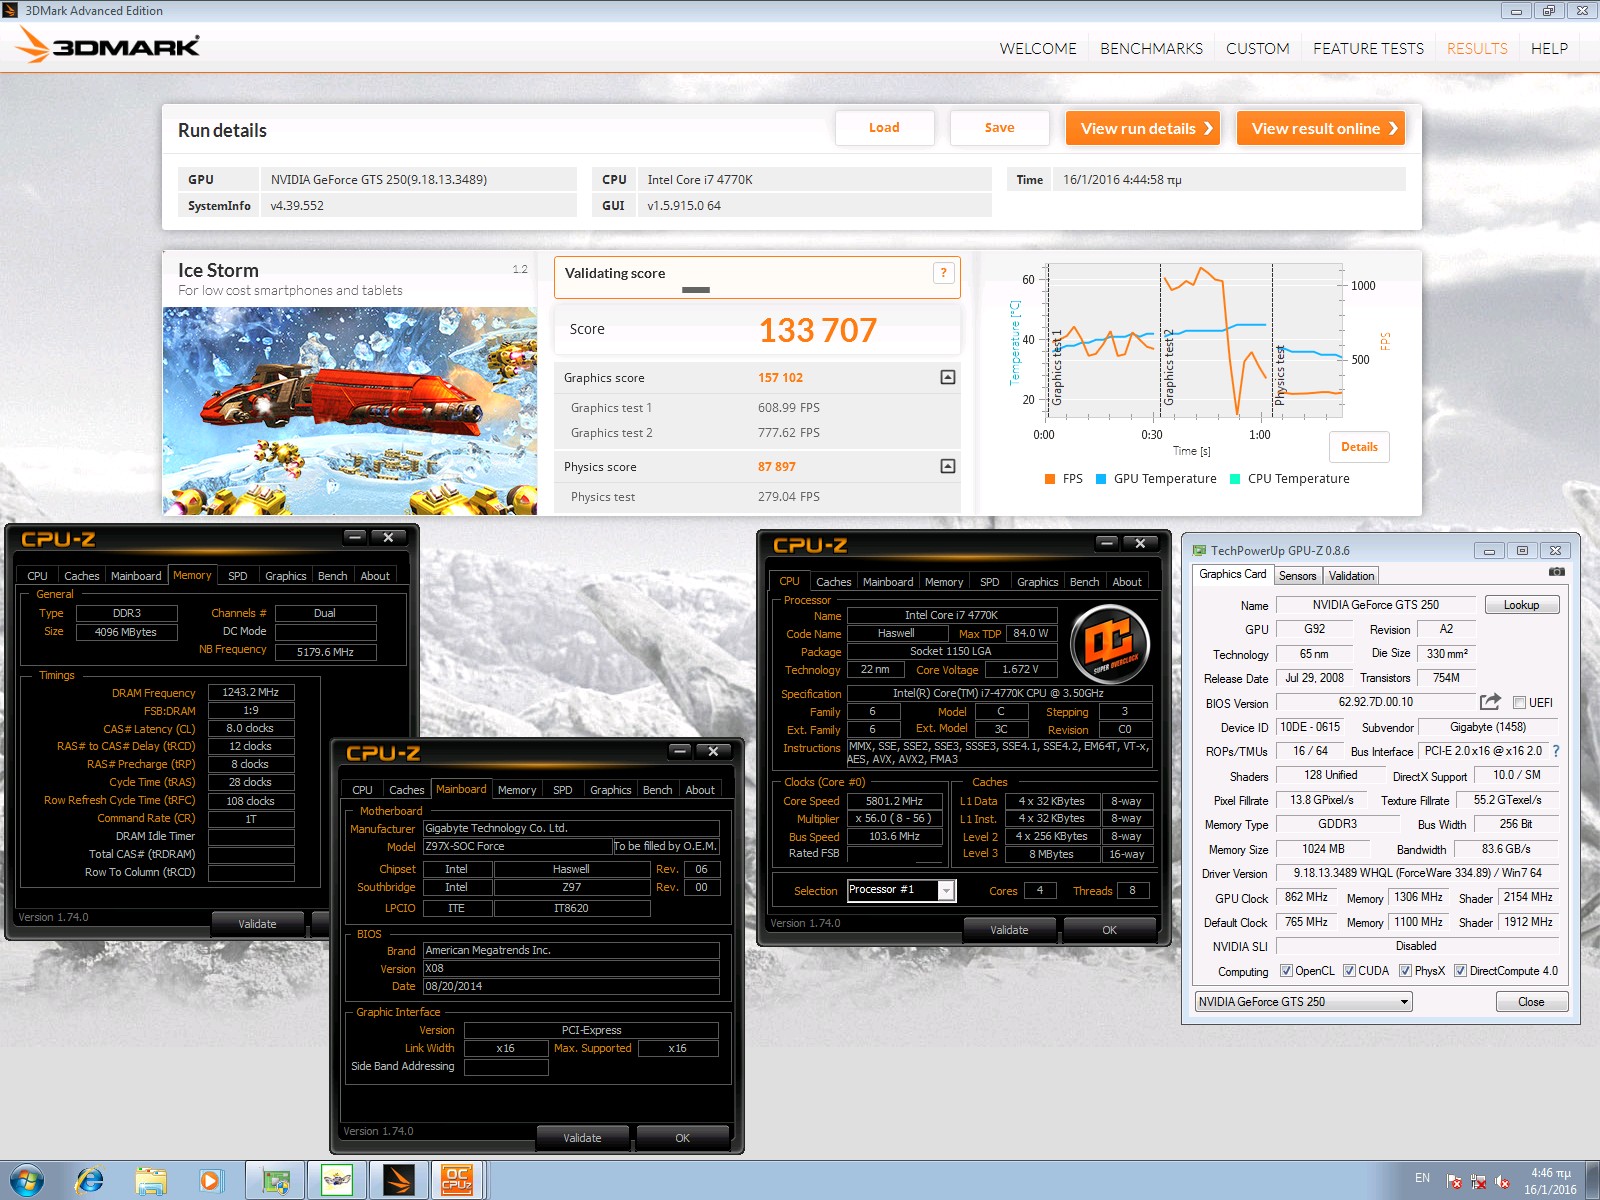The width and height of the screenshot is (1600, 1200).
Task: Click the Lookup button in GPU-Z
Action: tap(1521, 605)
